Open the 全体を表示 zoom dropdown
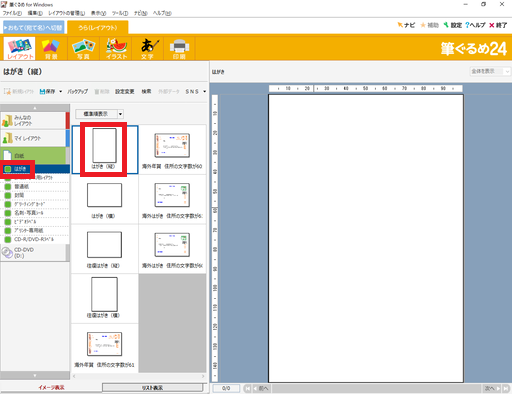512x394 pixels. coord(490,71)
